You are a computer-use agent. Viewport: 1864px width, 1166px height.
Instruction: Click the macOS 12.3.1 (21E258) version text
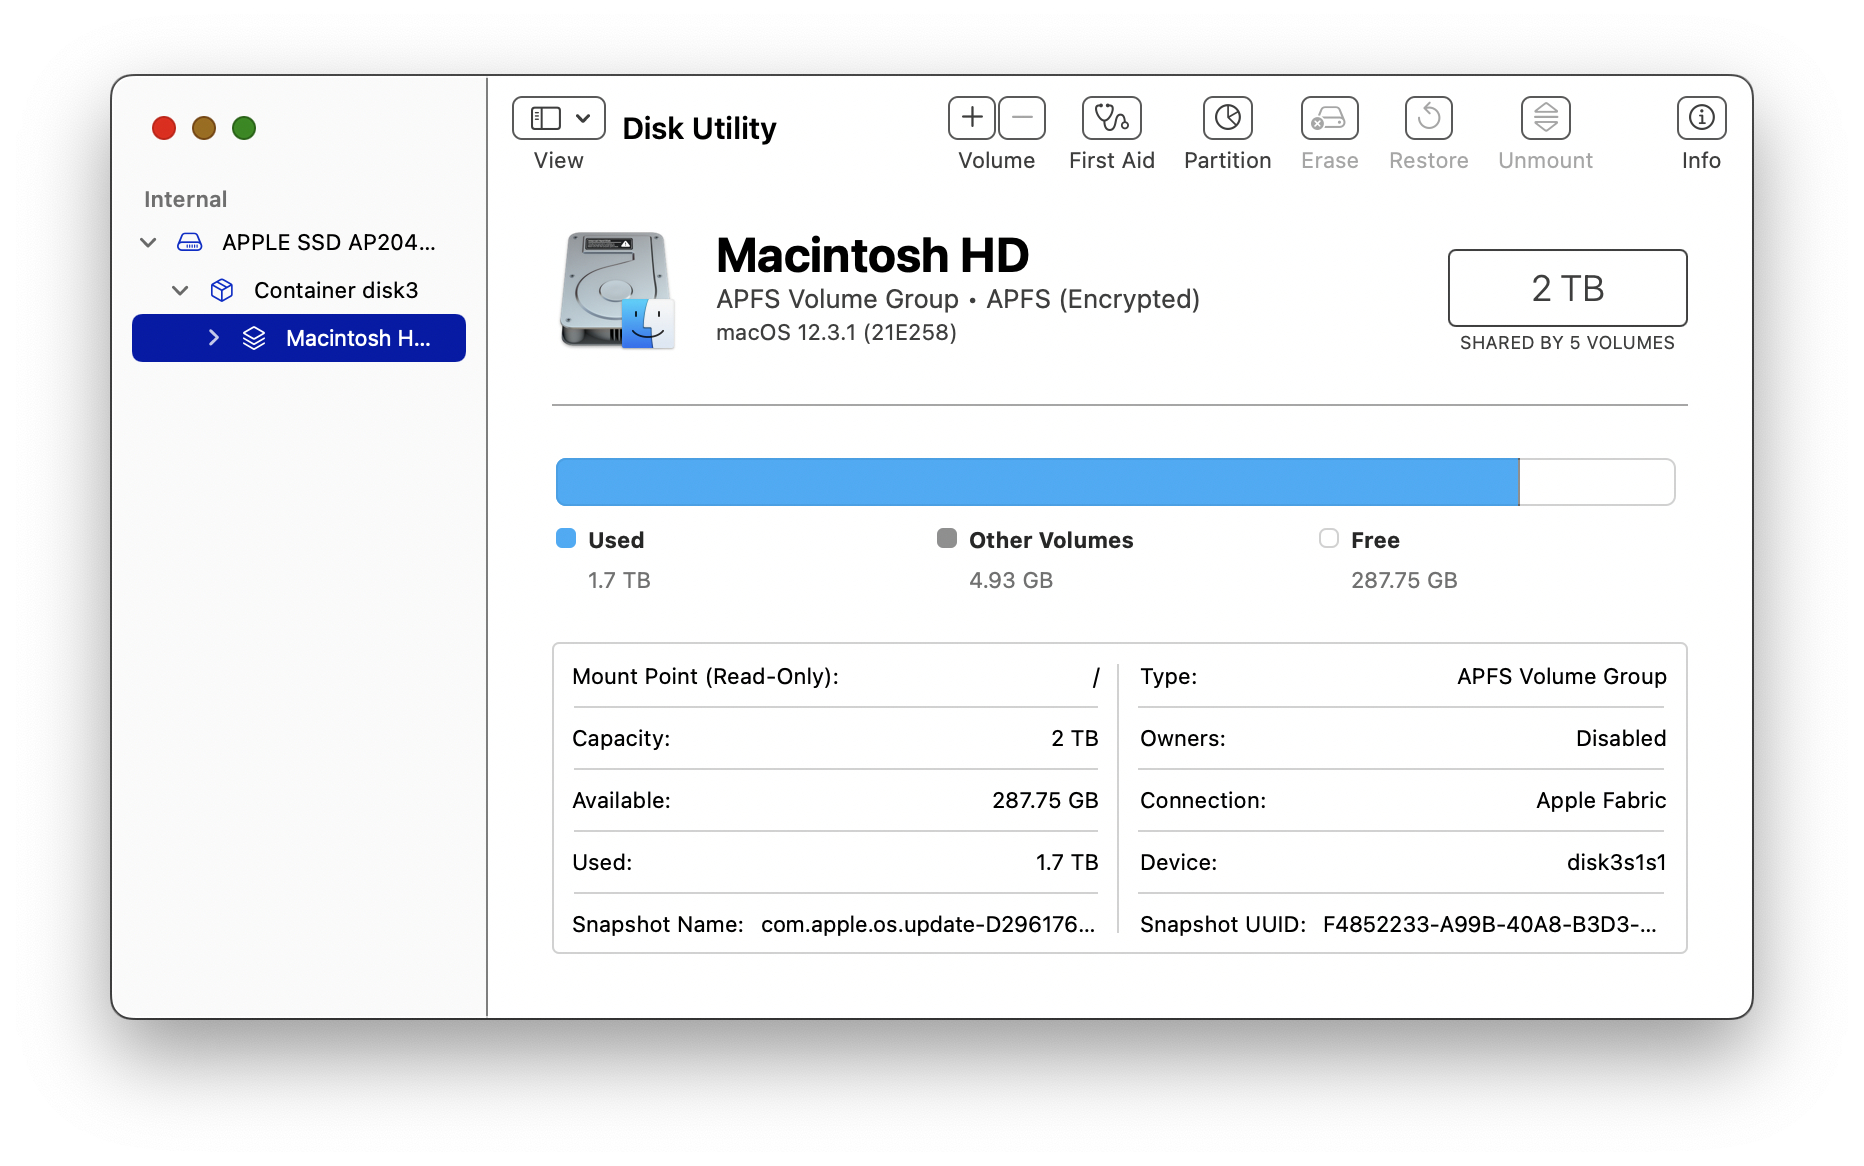click(x=837, y=332)
